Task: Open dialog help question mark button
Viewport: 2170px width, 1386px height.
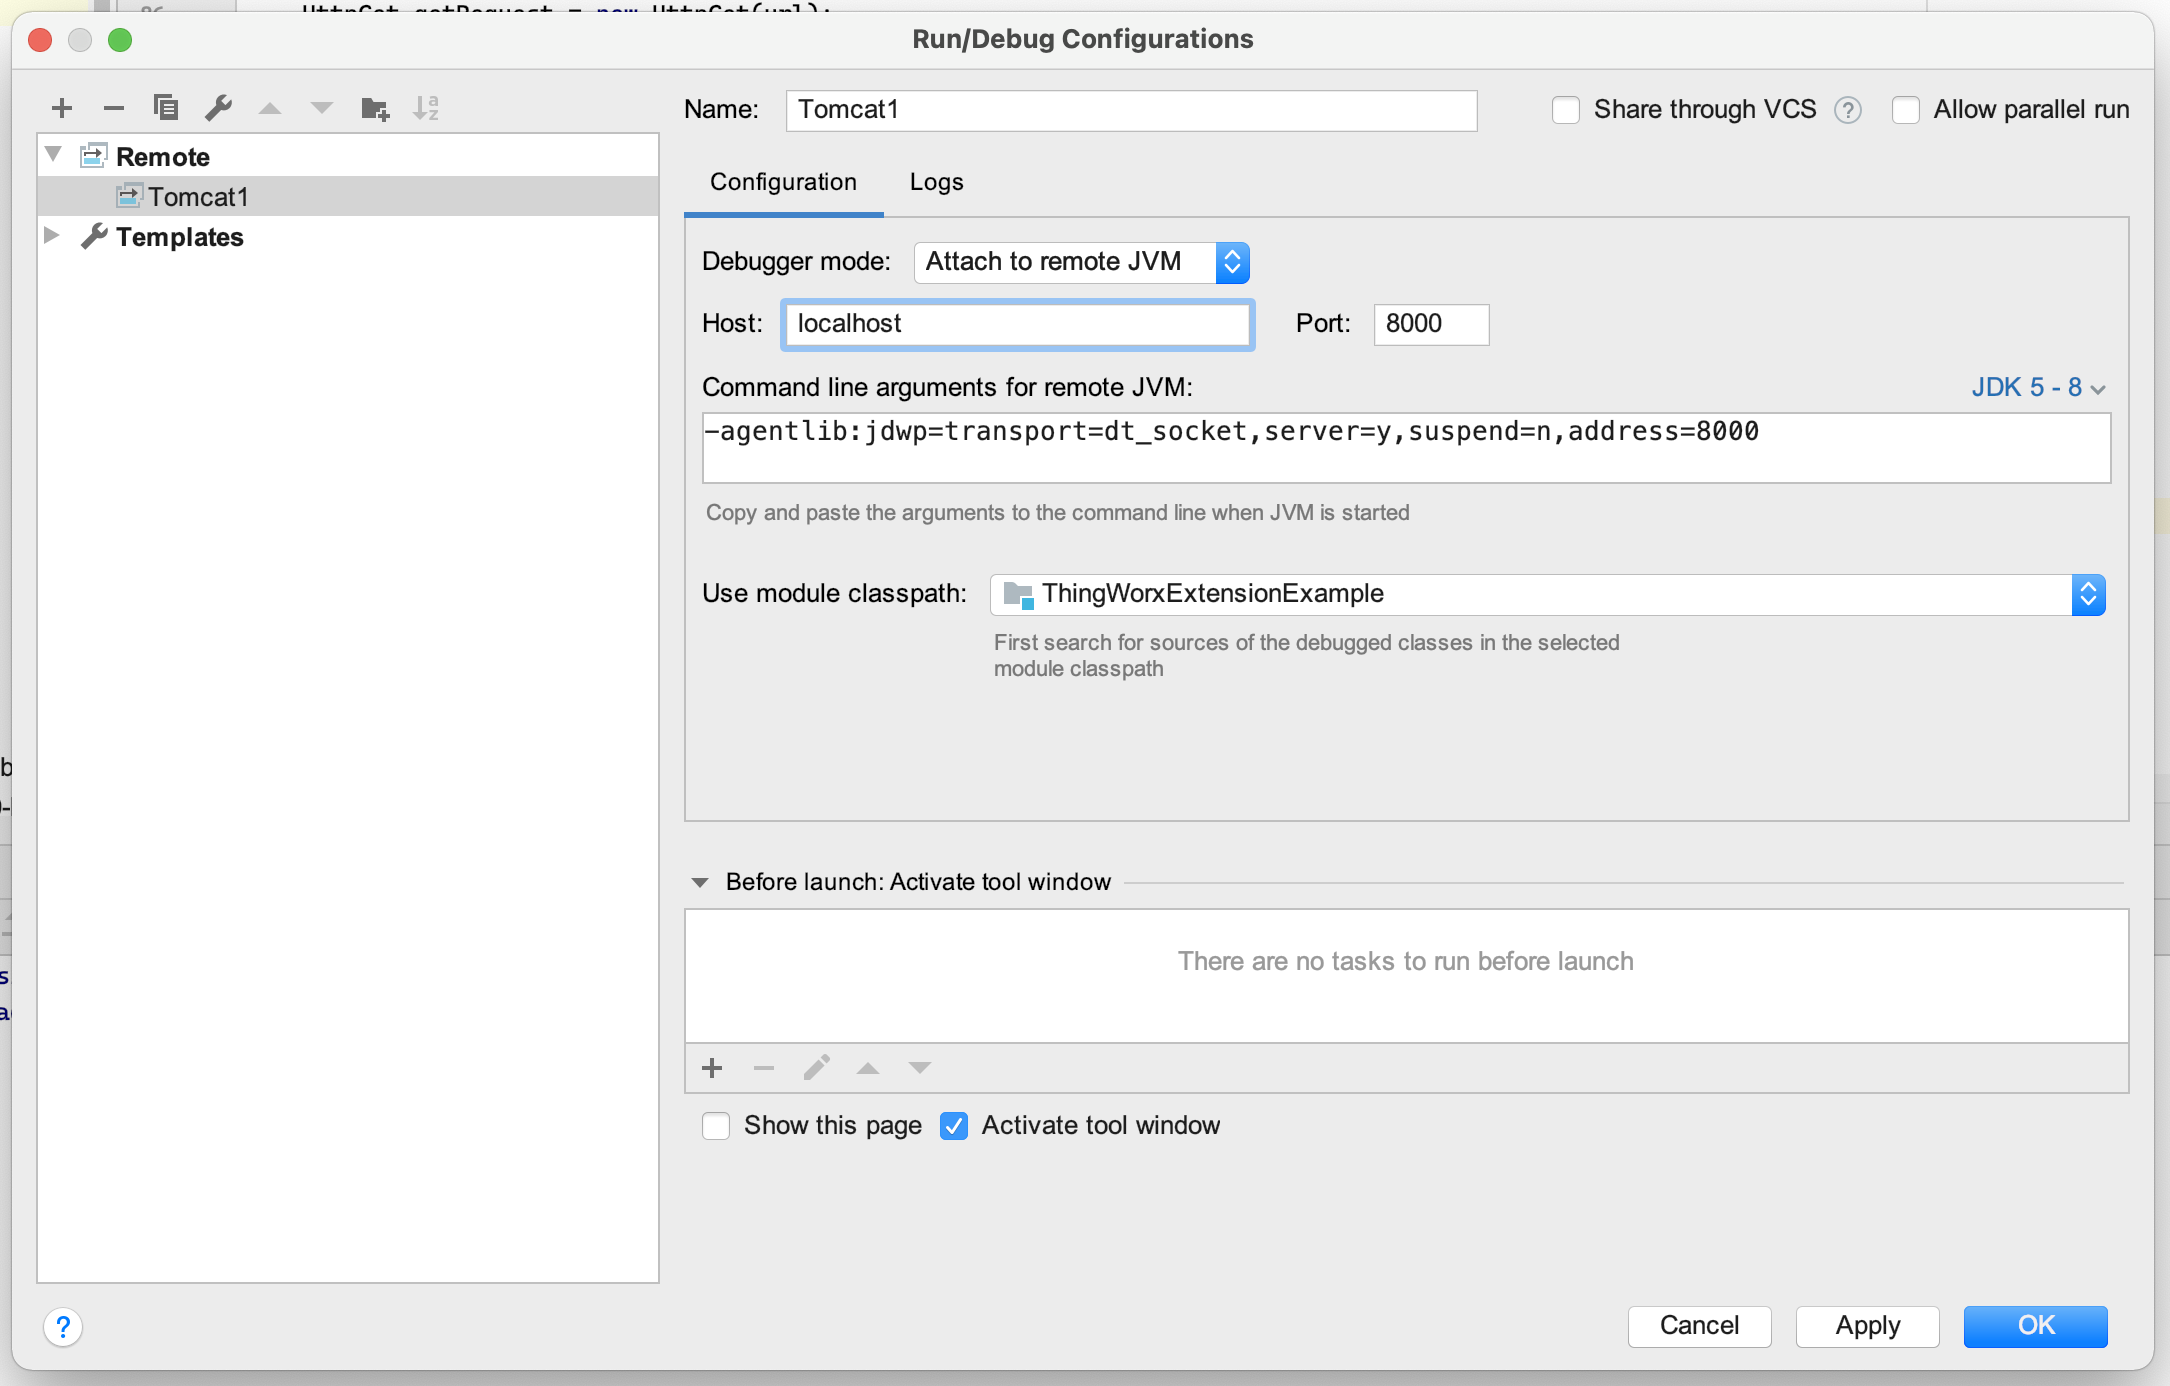Action: coord(63,1327)
